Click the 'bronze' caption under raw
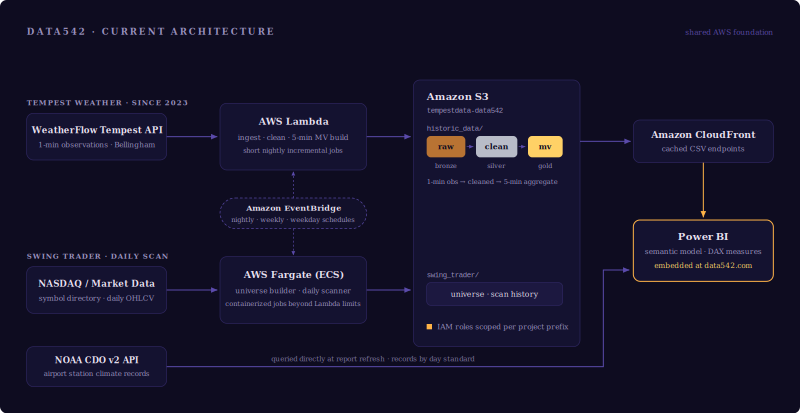Viewport: 800px width, 413px height. 446,166
